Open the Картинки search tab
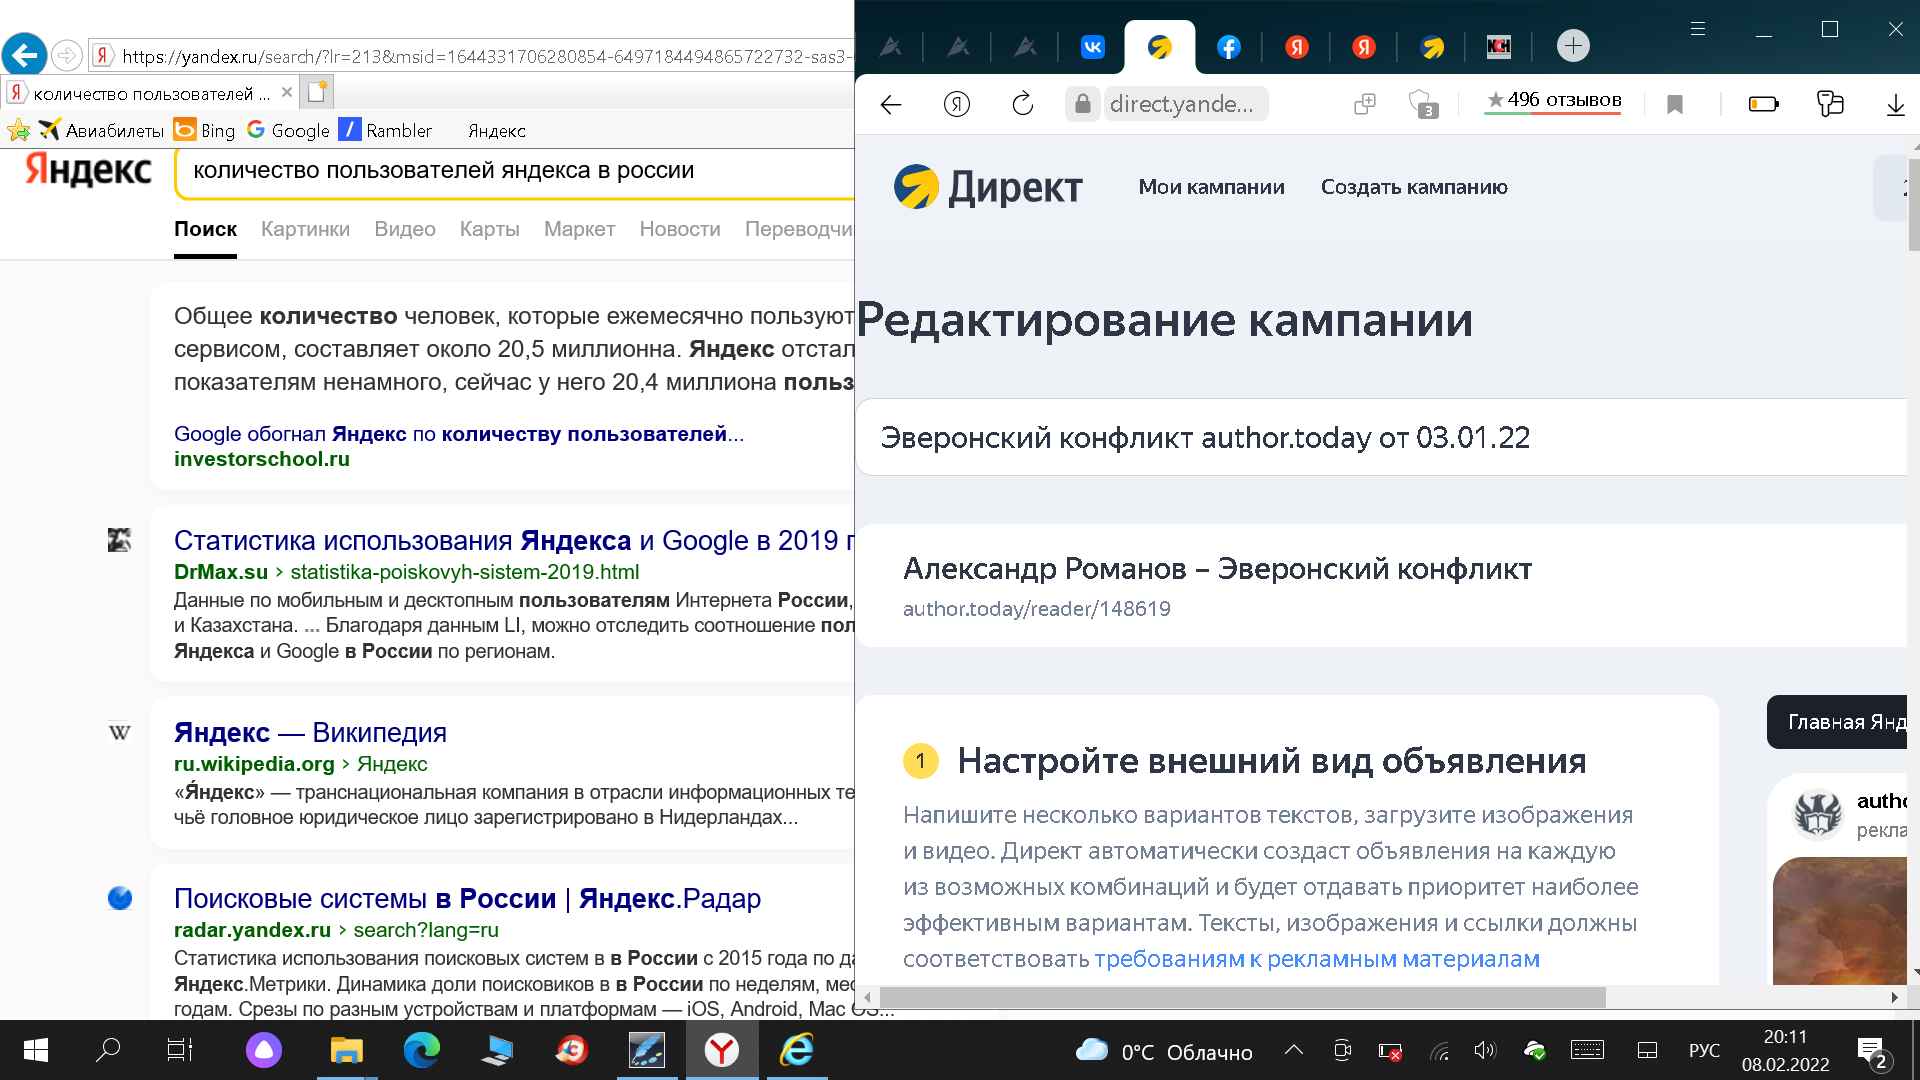This screenshot has width=1920, height=1080. pos(305,229)
